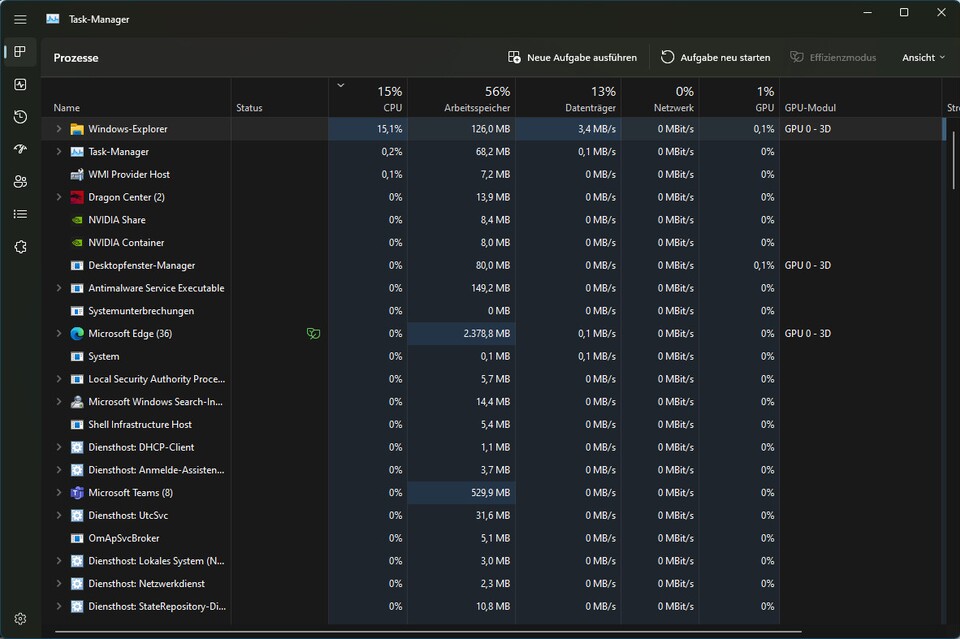This screenshot has width=960, height=639.
Task: Select the System process row
Action: 491,356
